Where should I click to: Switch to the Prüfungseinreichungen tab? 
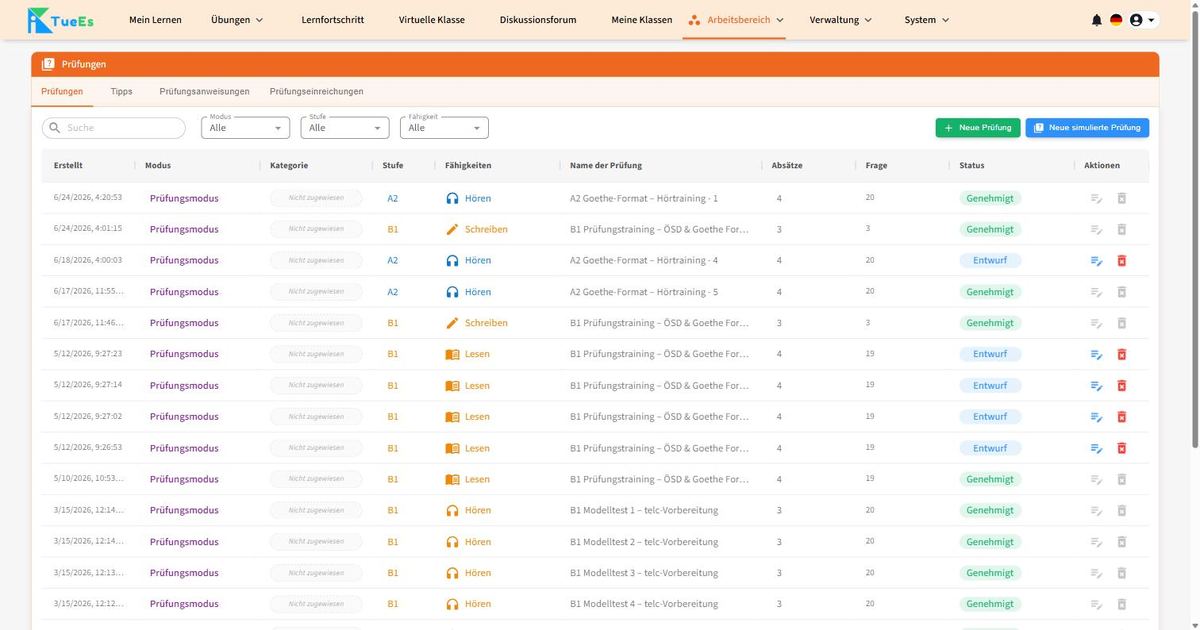click(x=316, y=91)
